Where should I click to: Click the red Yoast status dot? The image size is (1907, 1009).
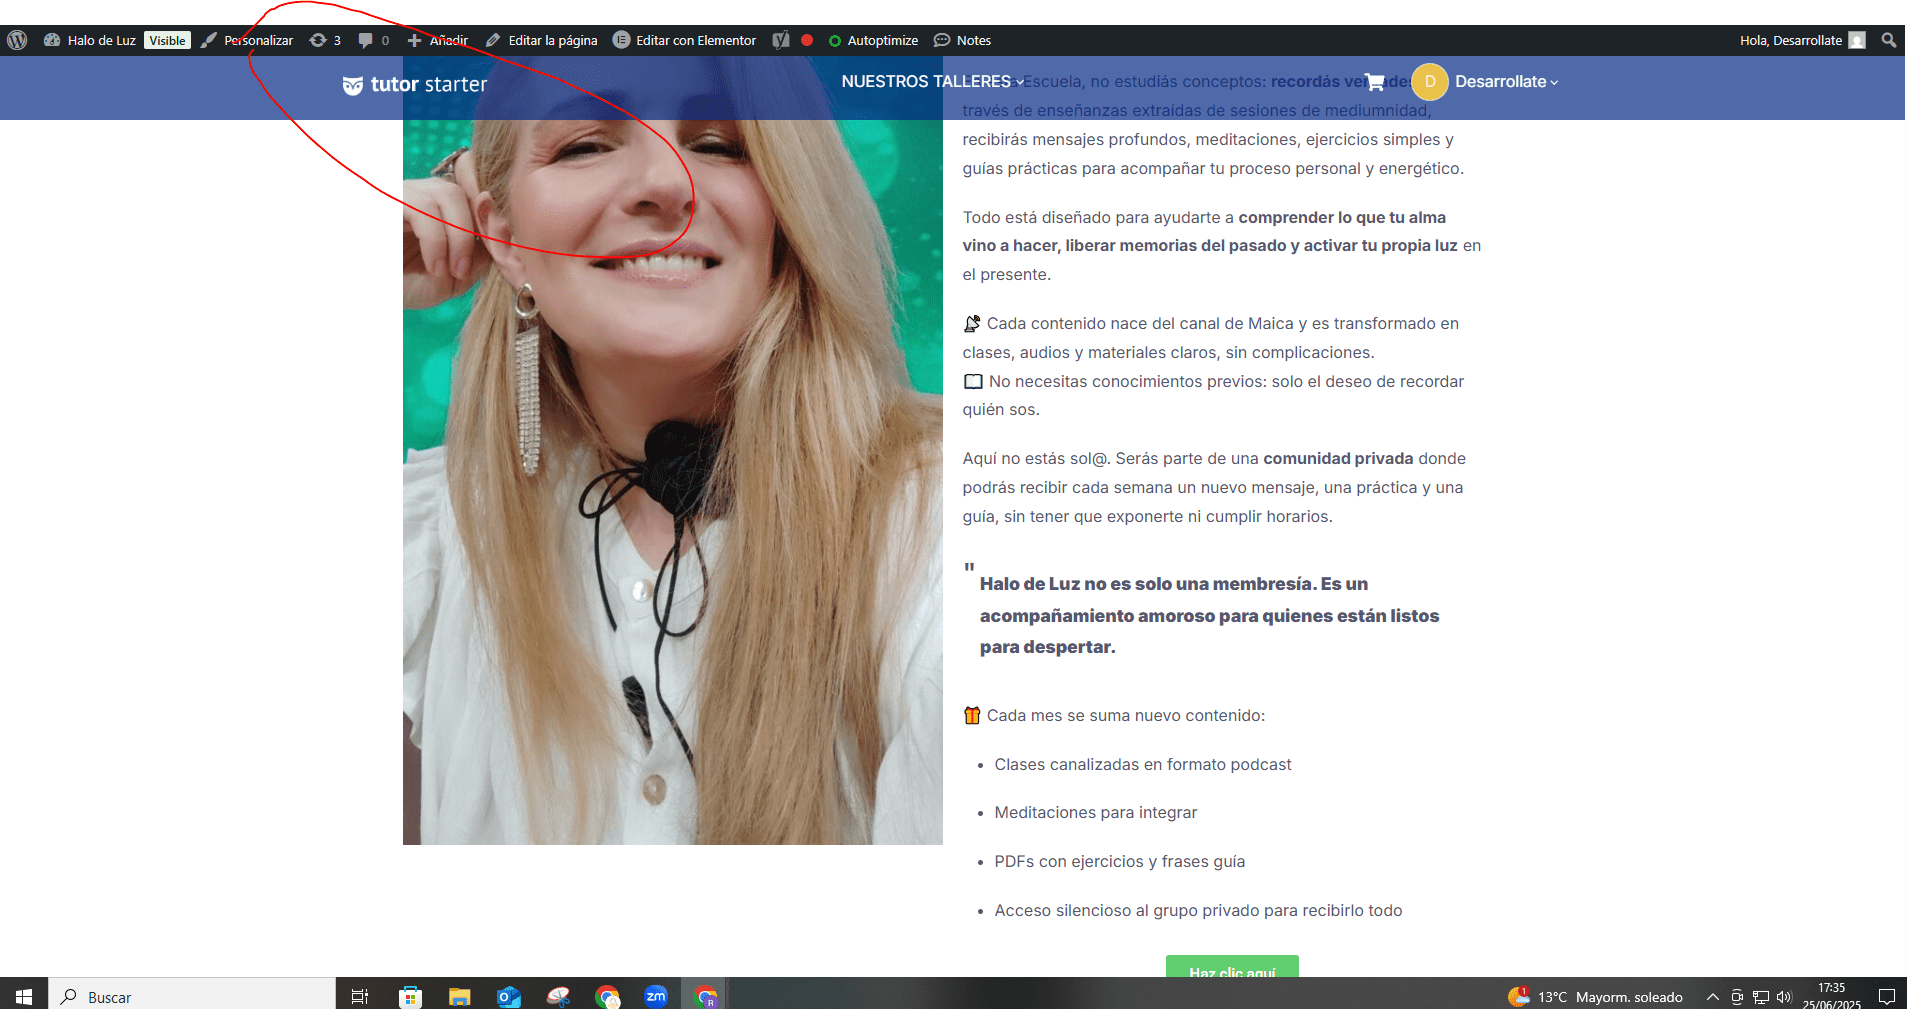coord(807,40)
